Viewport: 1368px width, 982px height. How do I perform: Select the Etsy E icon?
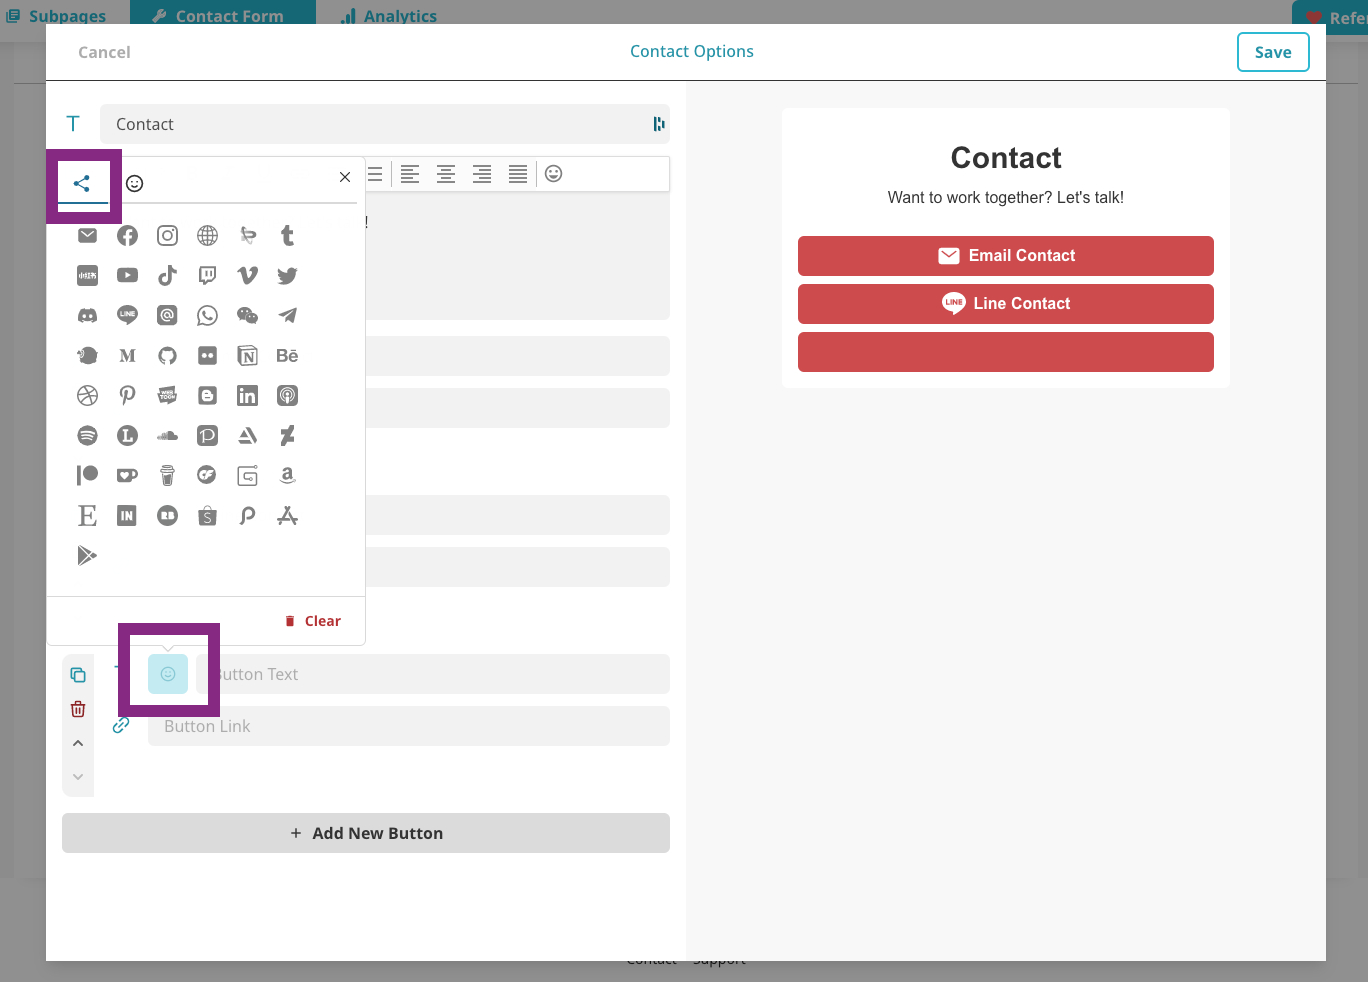point(88,516)
